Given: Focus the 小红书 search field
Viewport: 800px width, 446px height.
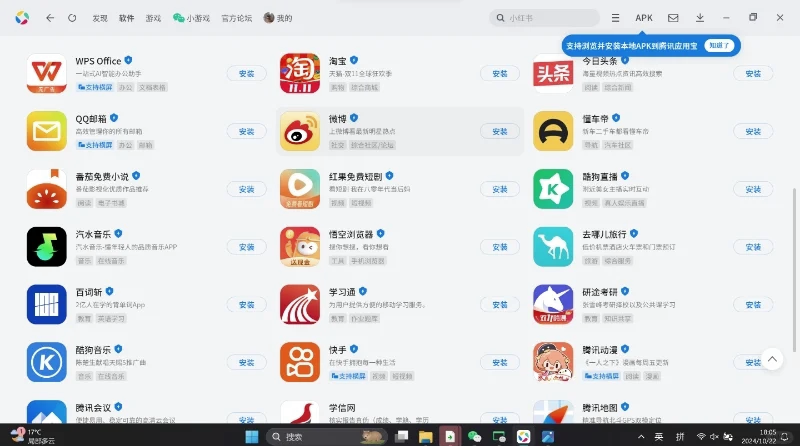Looking at the screenshot, I should click(x=544, y=18).
